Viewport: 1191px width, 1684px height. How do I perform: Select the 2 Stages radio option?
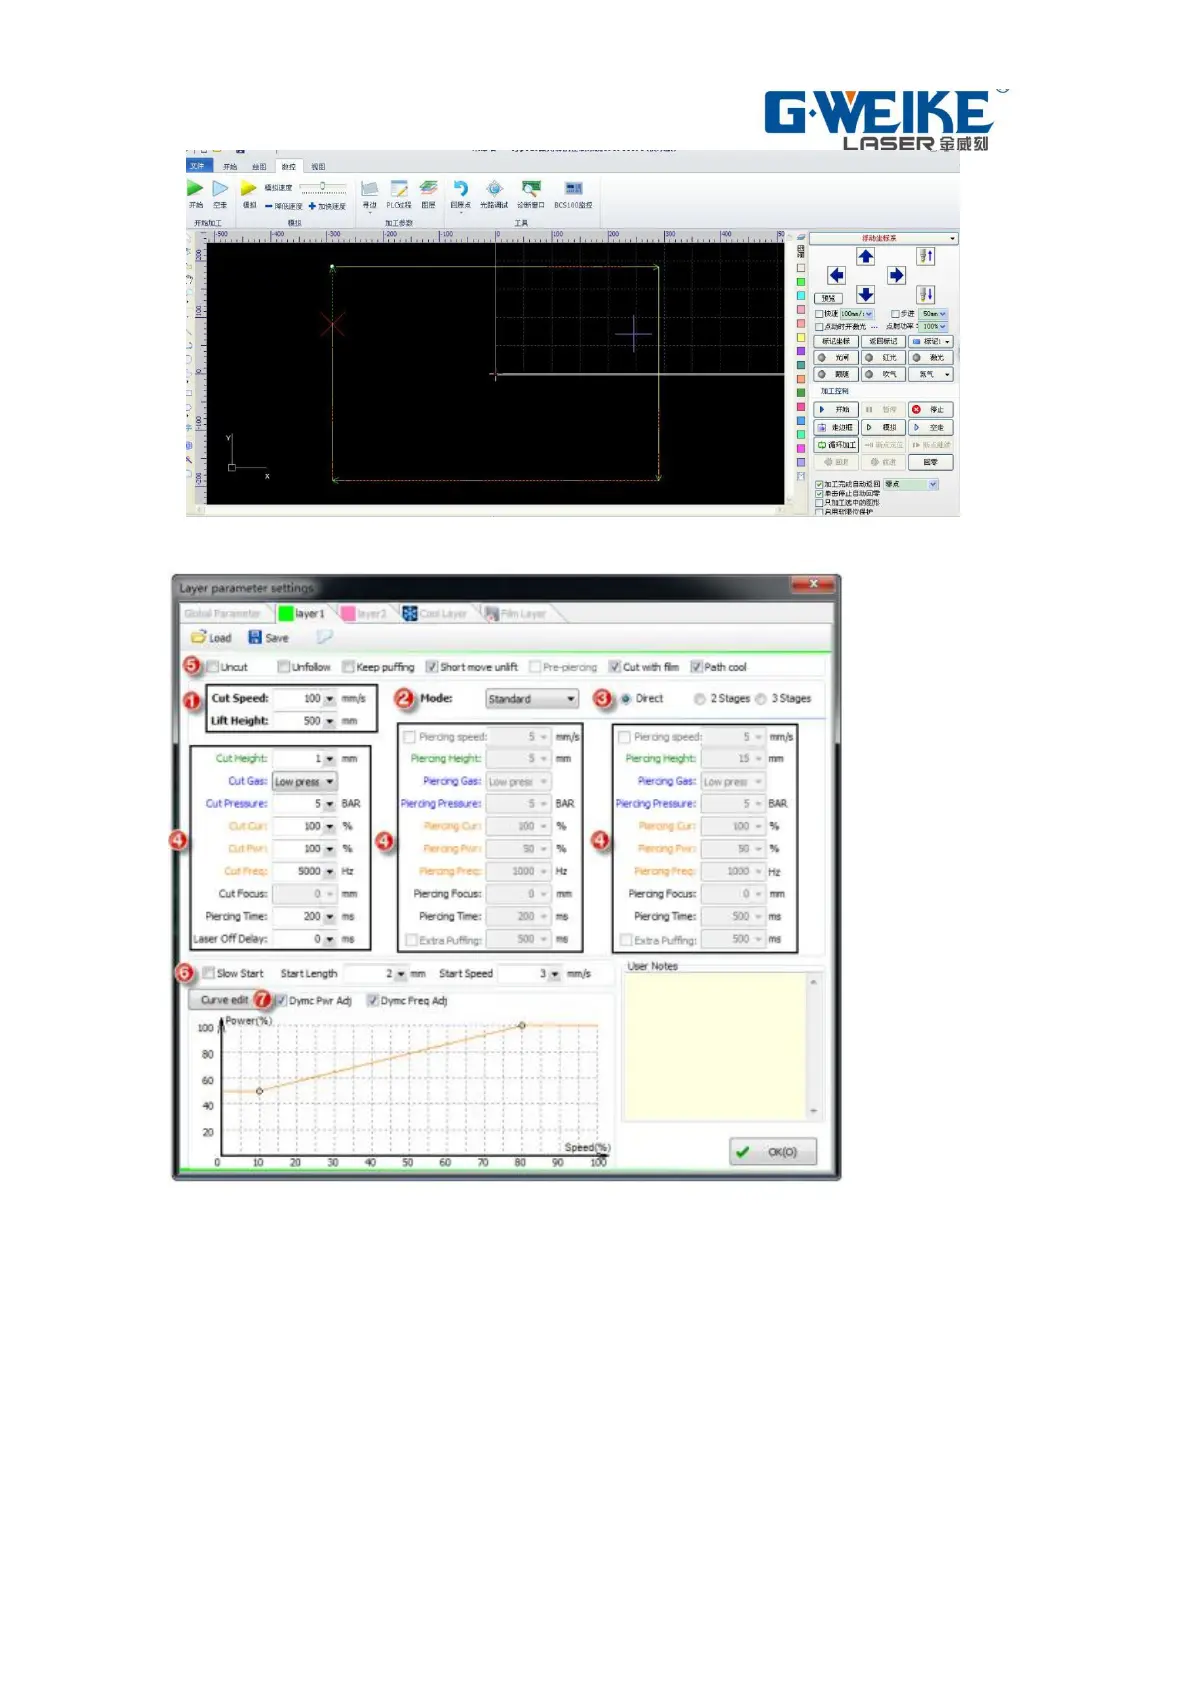point(700,698)
